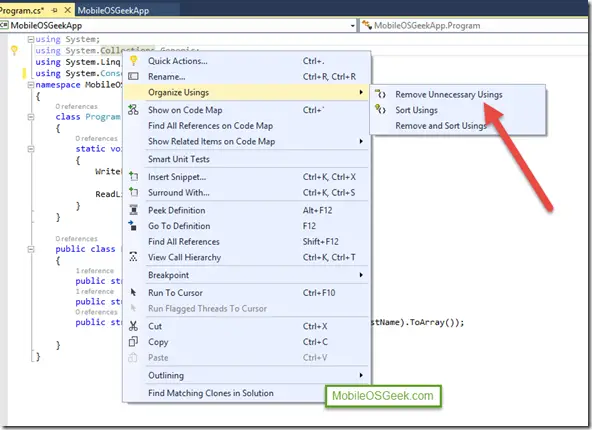This screenshot has height=430, width=592.
Task: Open the MobileOSGeekApp project dropdown
Action: pos(352,26)
